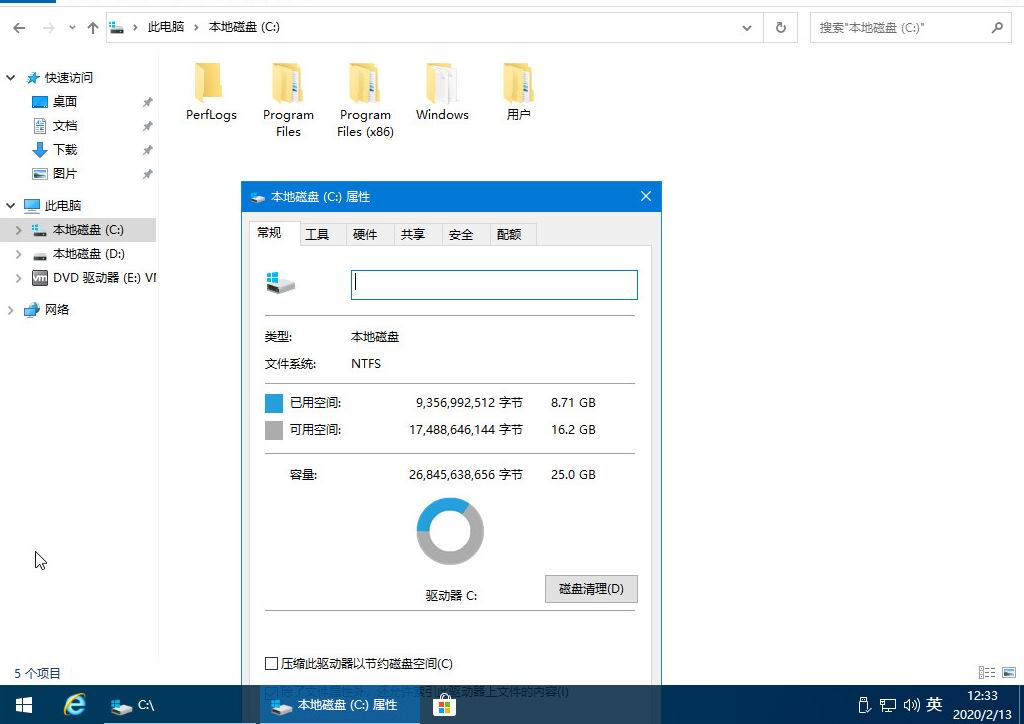Viewport: 1024px width, 724px height.
Task: Open the Program Files (x86) folder
Action: [365, 101]
